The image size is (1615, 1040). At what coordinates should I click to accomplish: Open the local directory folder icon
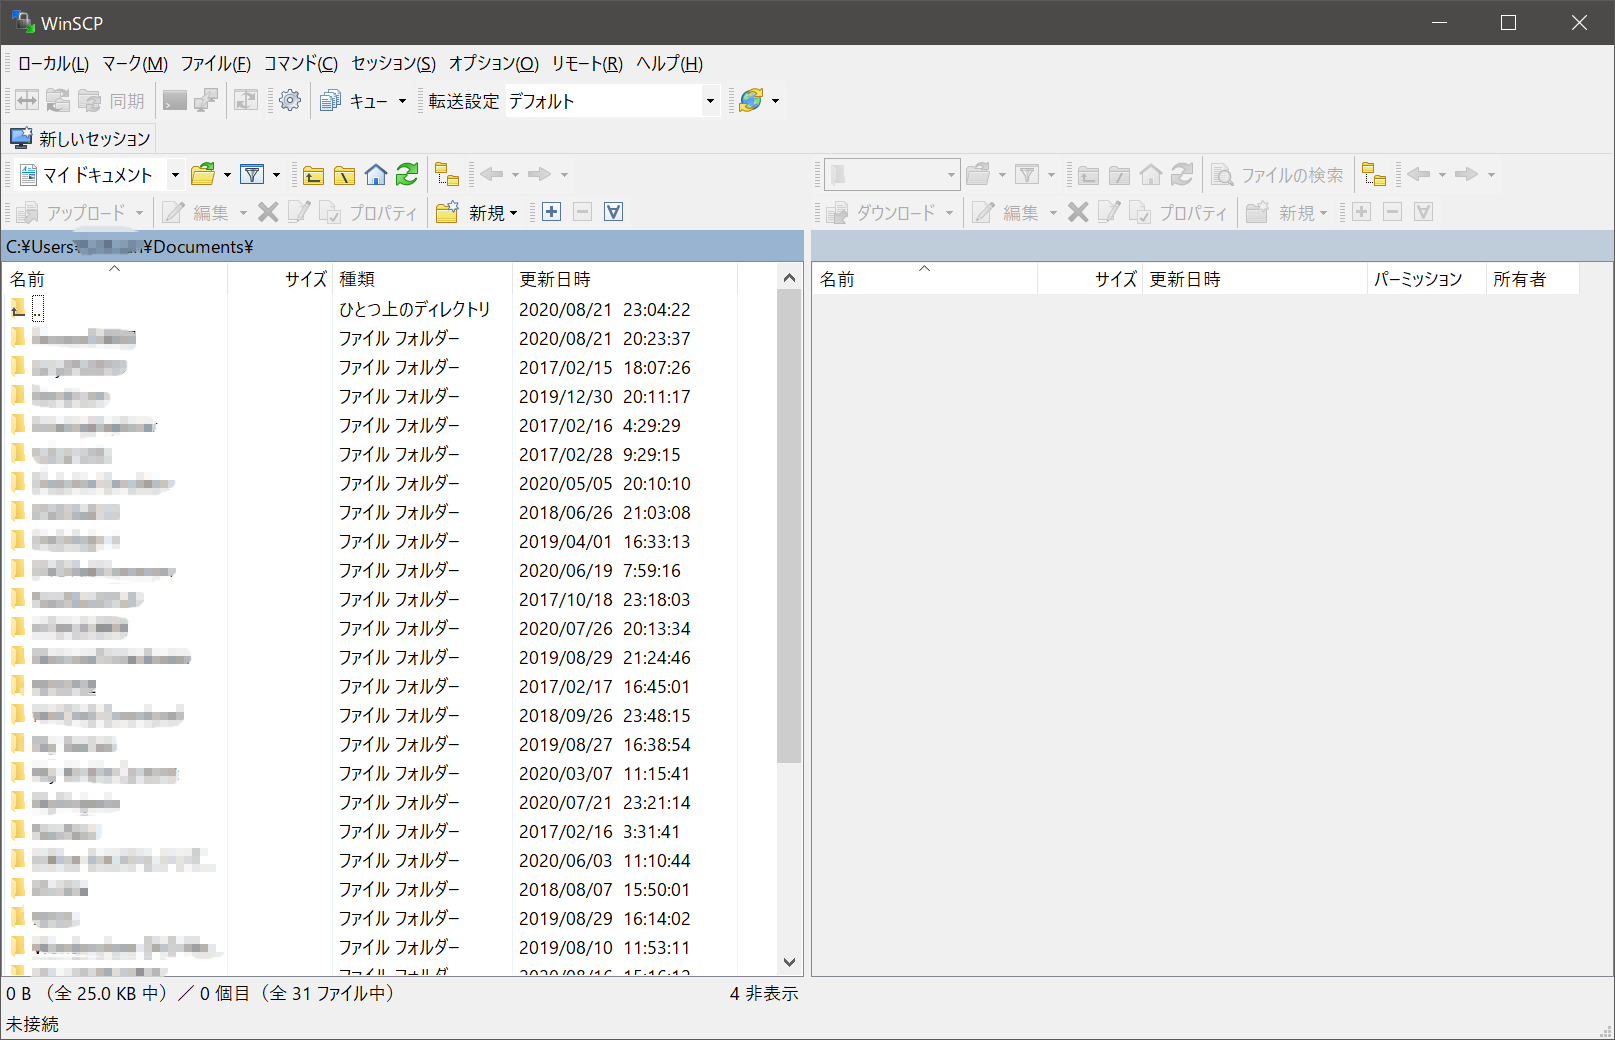[203, 175]
